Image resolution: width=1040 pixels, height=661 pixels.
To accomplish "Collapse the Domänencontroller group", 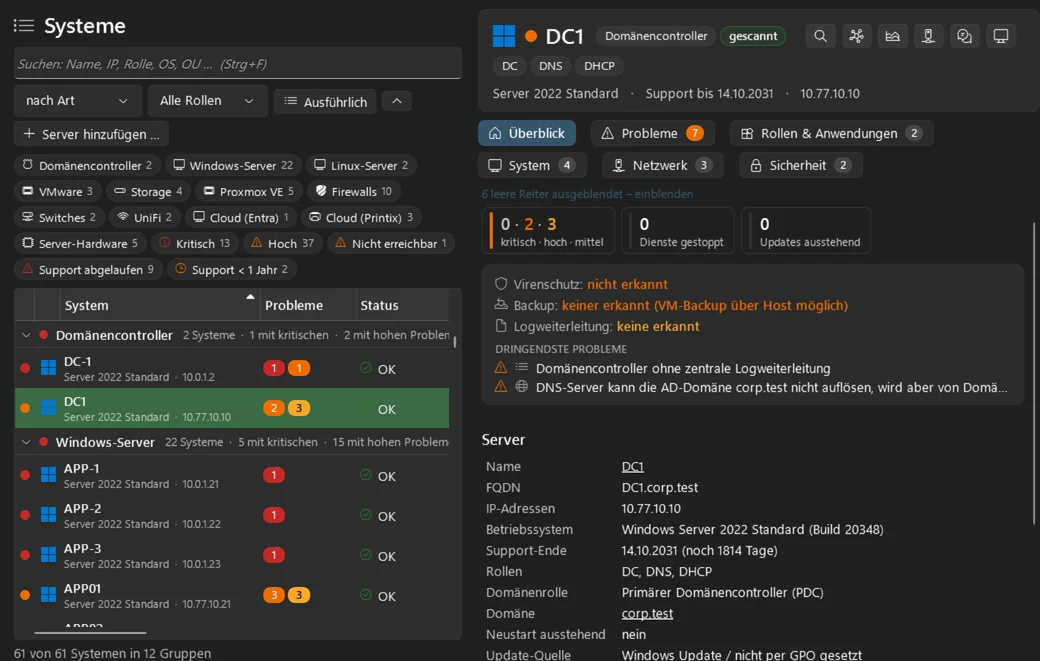I will 26,335.
